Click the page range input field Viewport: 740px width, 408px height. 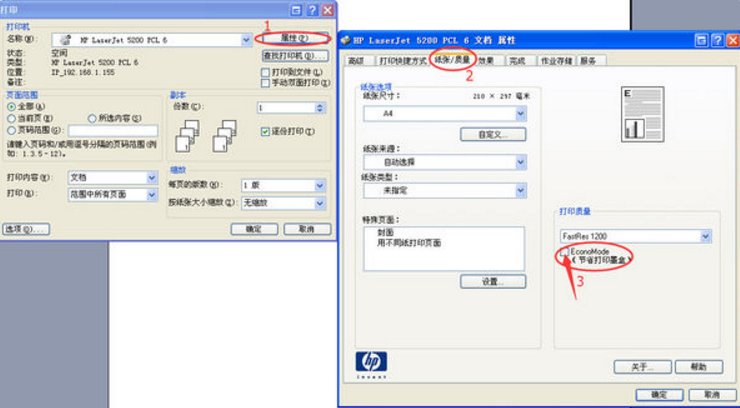tap(113, 131)
